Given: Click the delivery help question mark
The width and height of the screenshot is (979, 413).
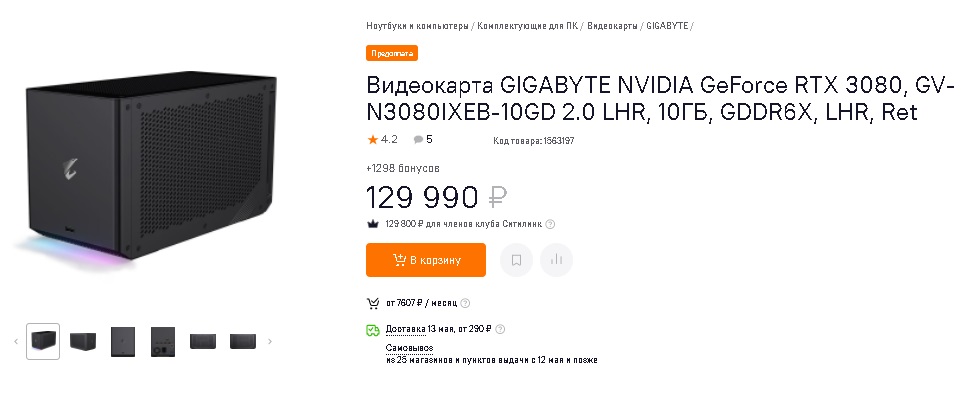Looking at the screenshot, I should point(500,329).
